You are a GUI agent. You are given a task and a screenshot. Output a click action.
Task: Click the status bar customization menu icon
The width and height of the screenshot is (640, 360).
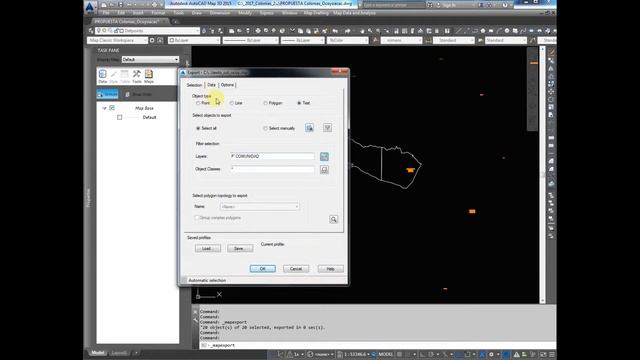pos(552,354)
